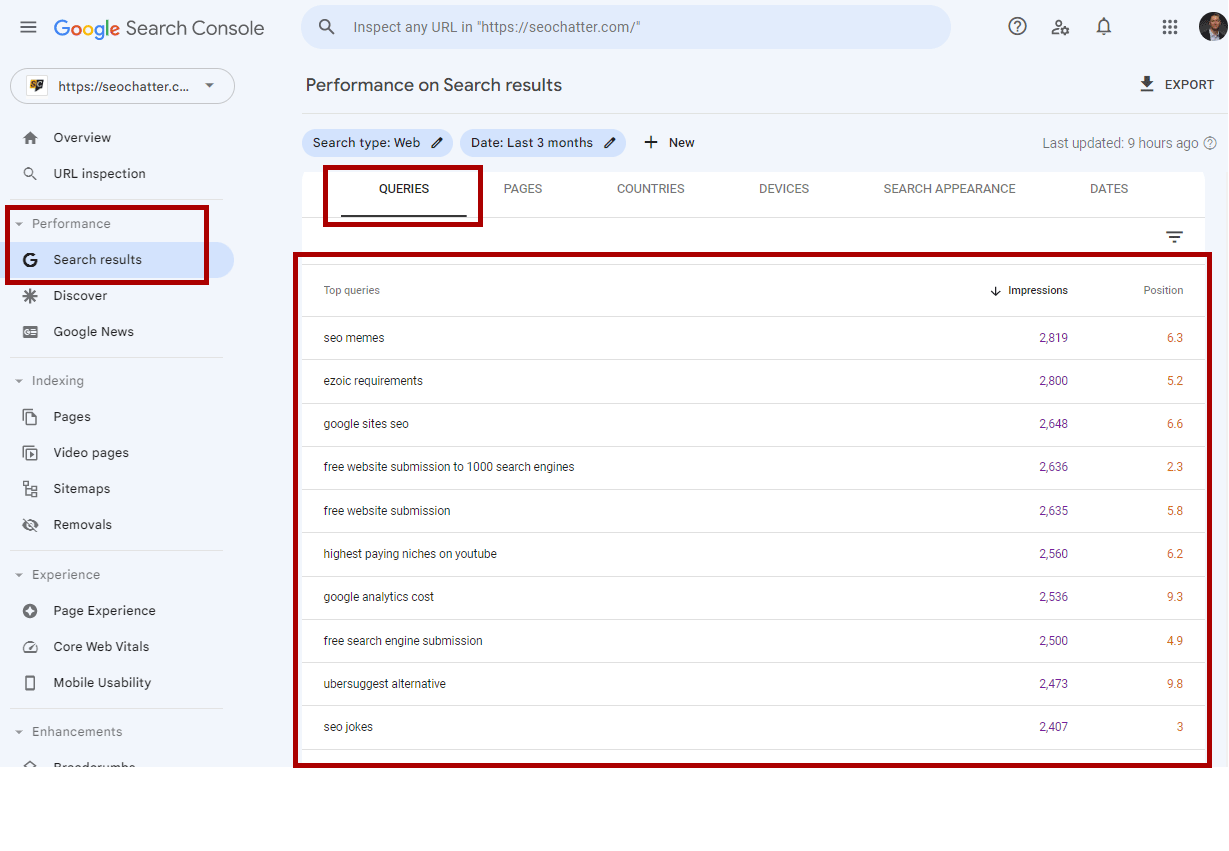Switch to the Dates tab
1229x851 pixels.
pyautogui.click(x=1109, y=189)
